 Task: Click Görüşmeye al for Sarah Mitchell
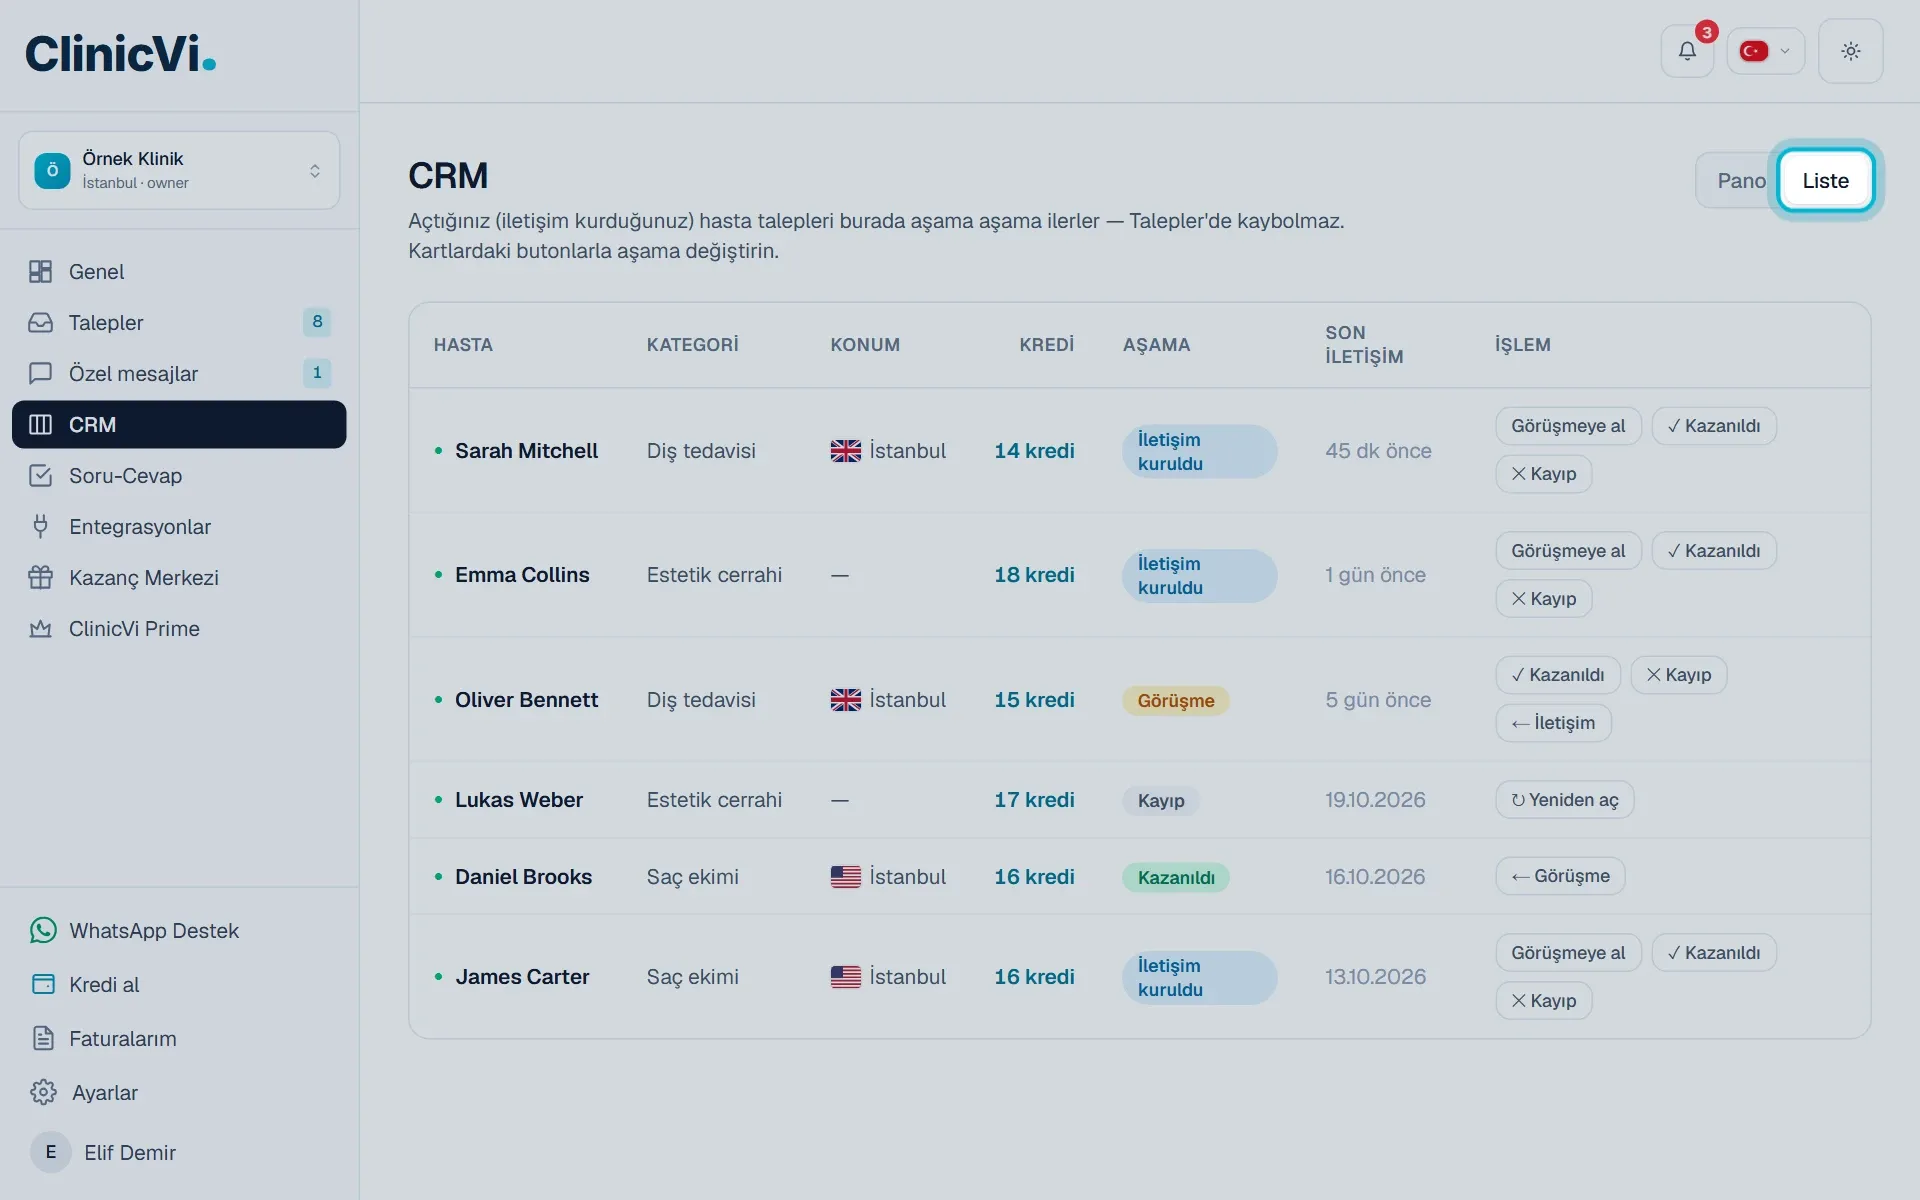coord(1568,426)
